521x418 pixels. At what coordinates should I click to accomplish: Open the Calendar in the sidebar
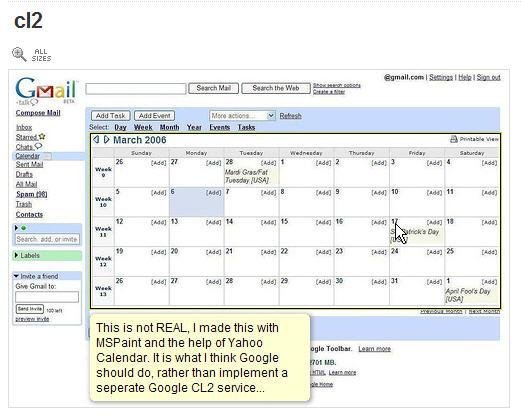coord(28,156)
